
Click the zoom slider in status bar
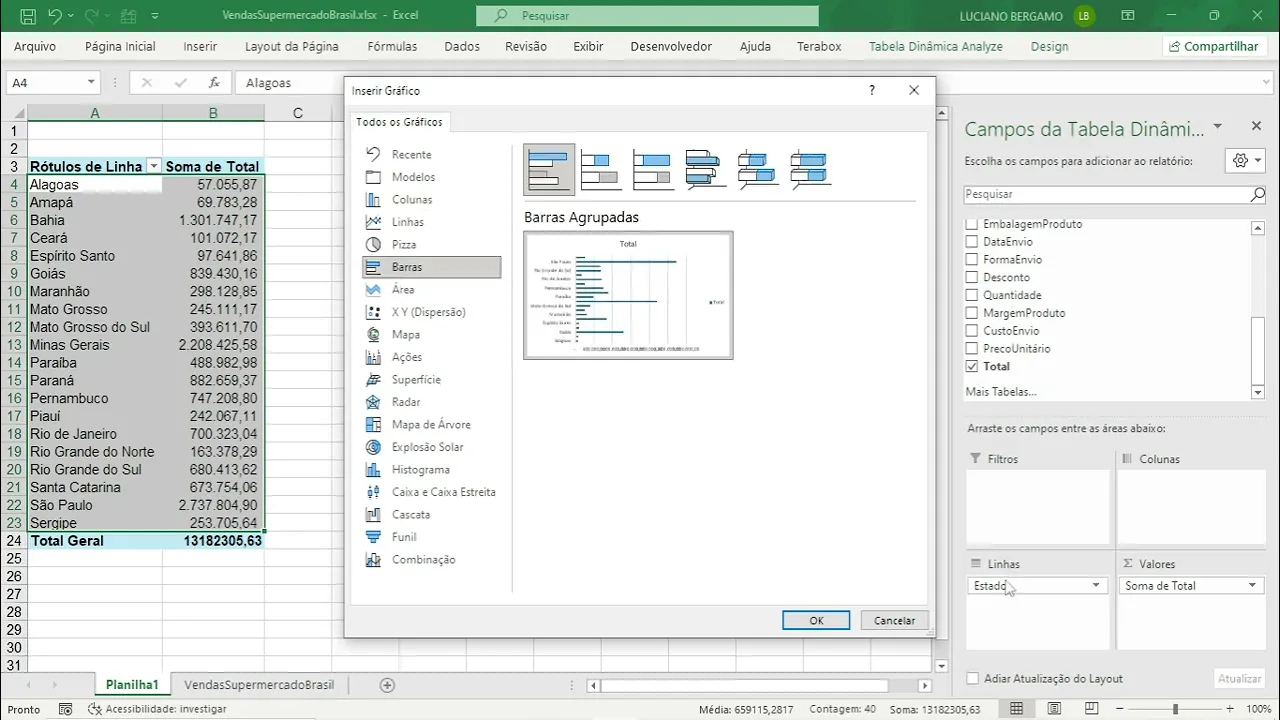click(1175, 709)
